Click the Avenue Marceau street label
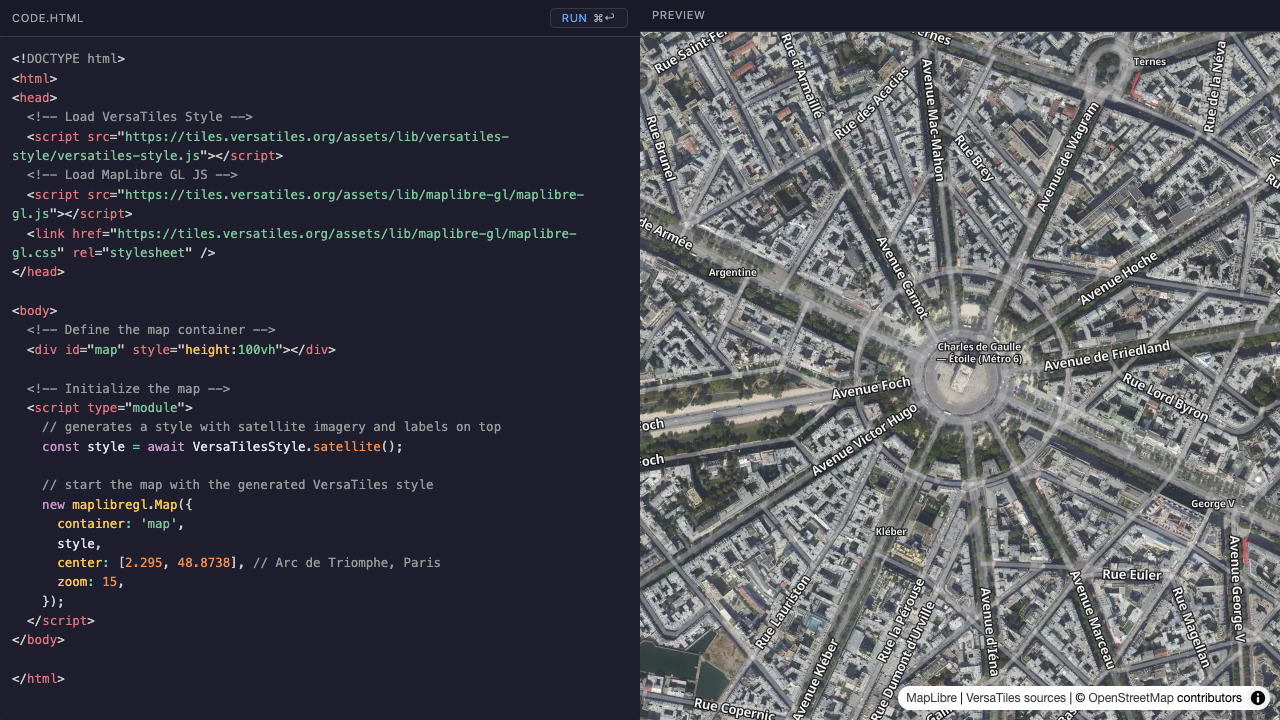Viewport: 1280px width, 720px height. 1092,620
